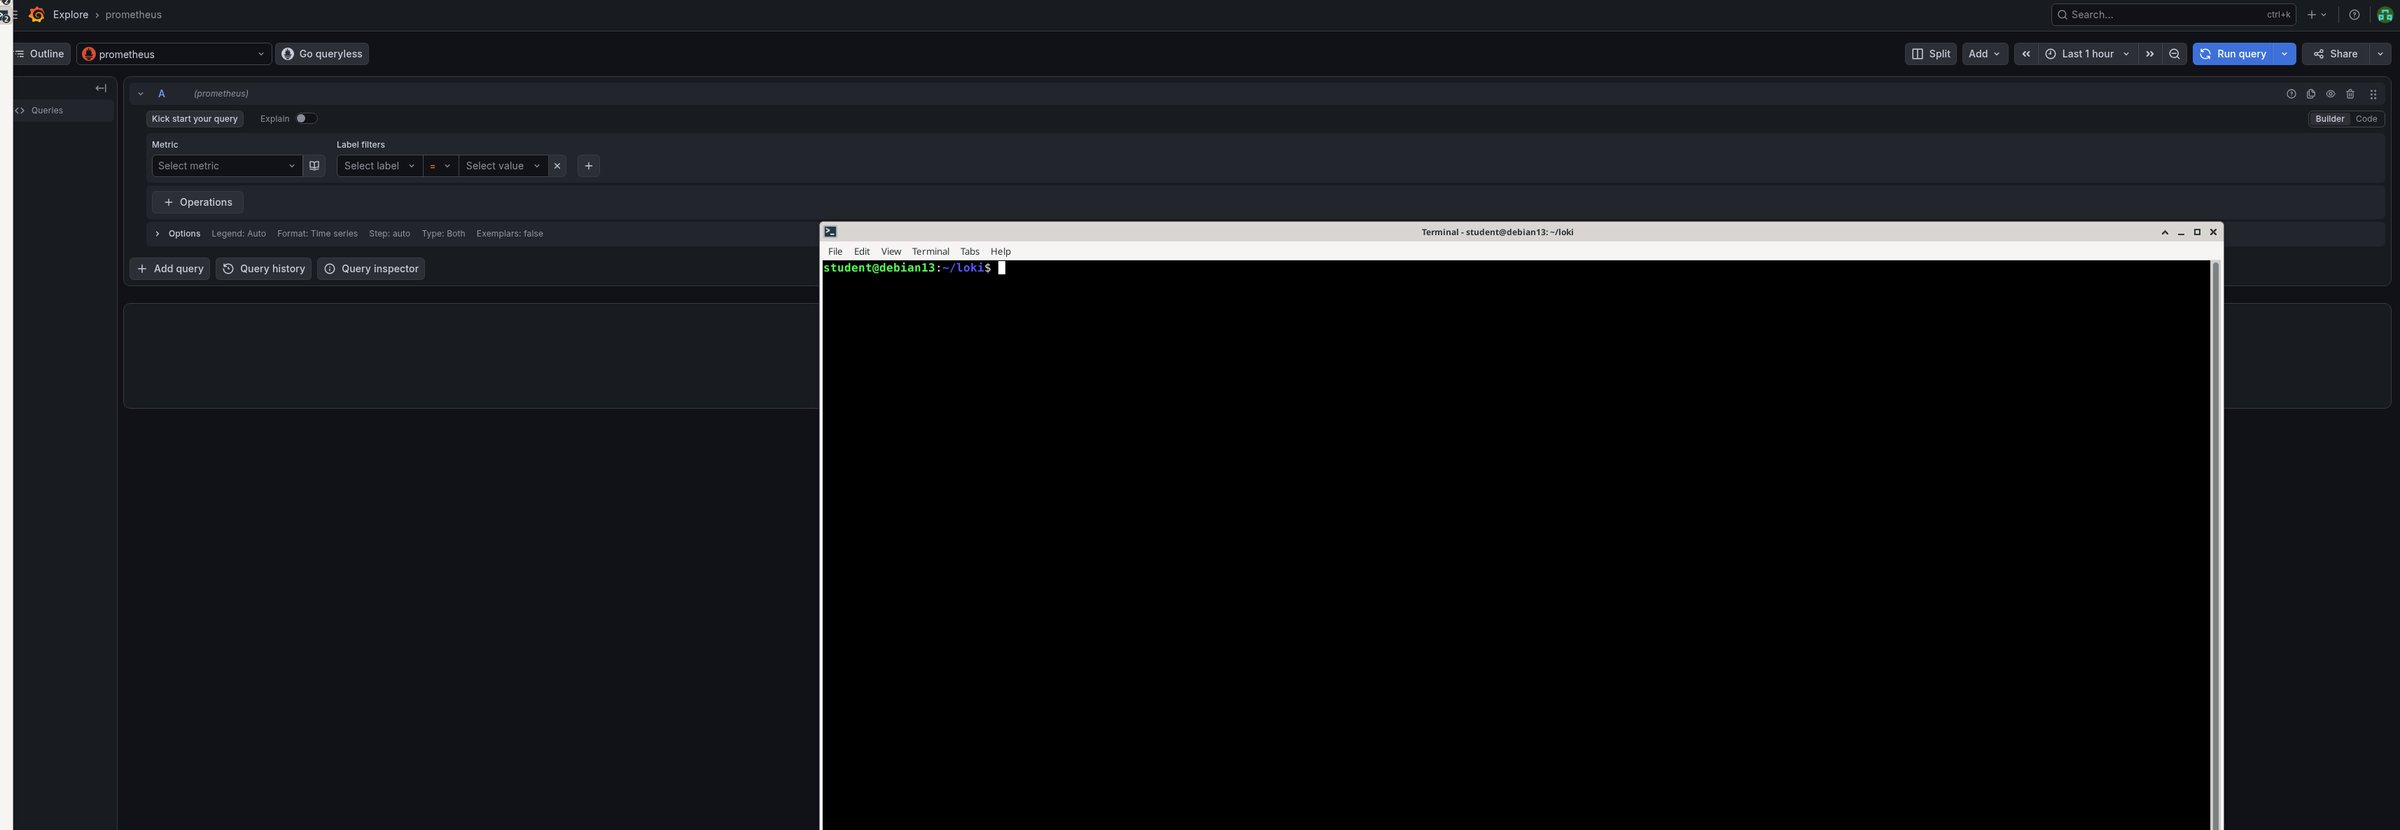
Task: Open the user profile avatar
Action: point(2384,14)
